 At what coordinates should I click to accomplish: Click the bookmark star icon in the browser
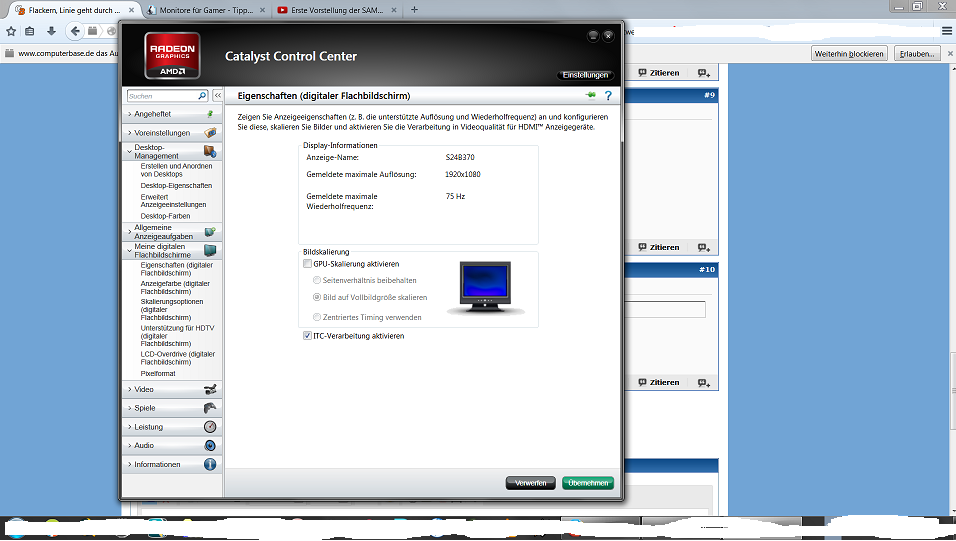pos(10,31)
